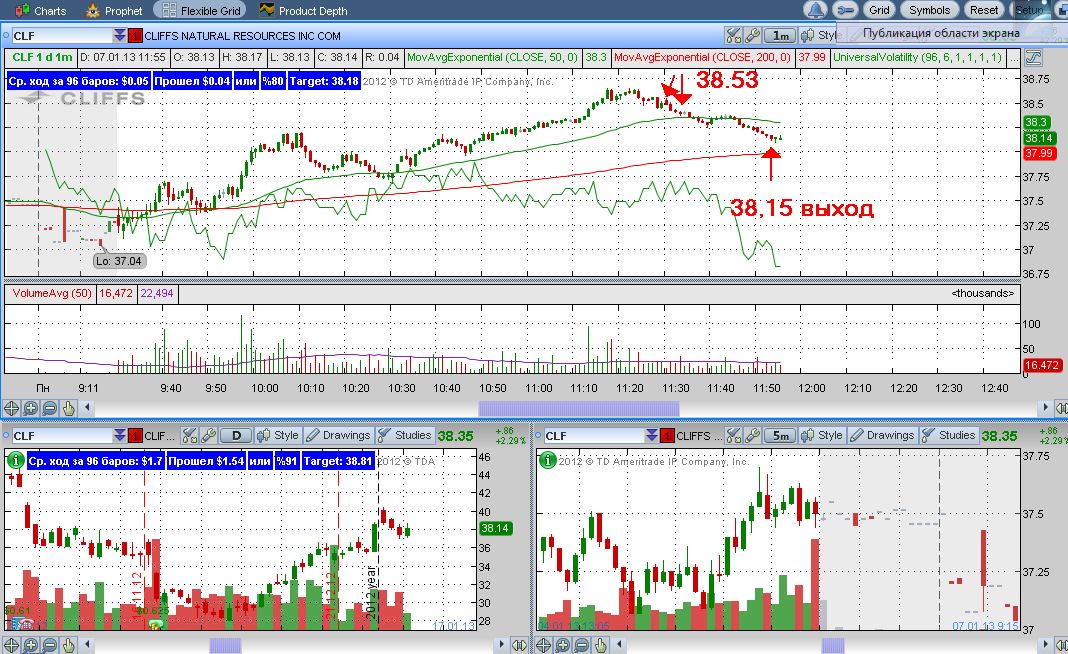
Task: Open wrench settings icon in daily chart
Action: click(208, 435)
